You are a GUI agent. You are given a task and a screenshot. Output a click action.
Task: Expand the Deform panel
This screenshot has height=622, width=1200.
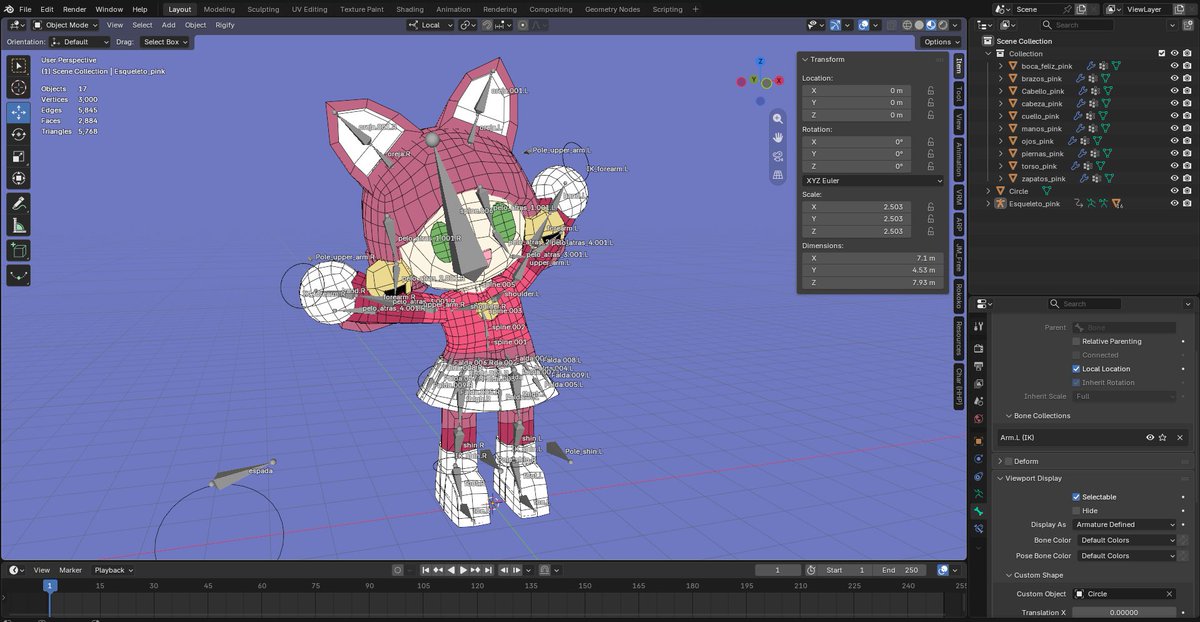click(1001, 461)
